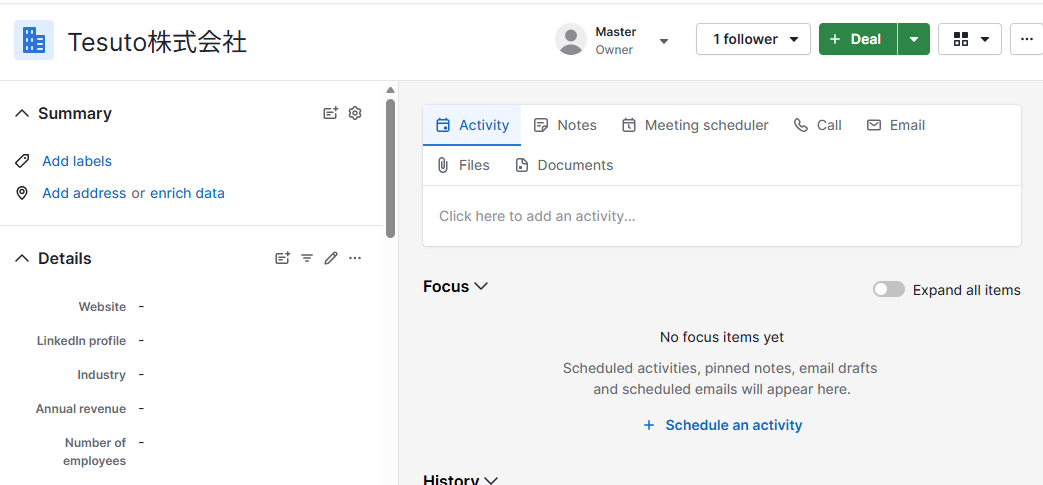Click the Add labels link
This screenshot has height=485, width=1043.
click(x=77, y=161)
